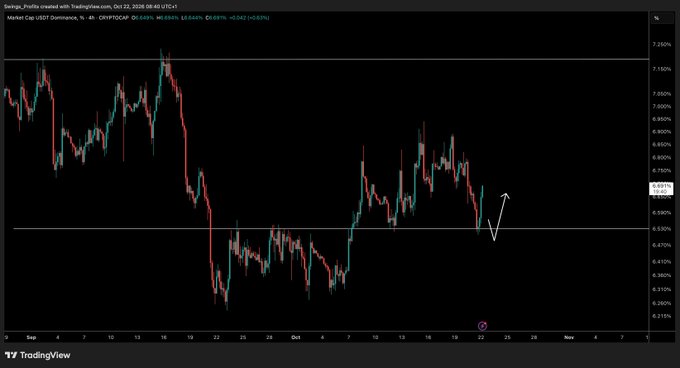Select the current price label 6.691%
This screenshot has height=368, width=680.
661,186
